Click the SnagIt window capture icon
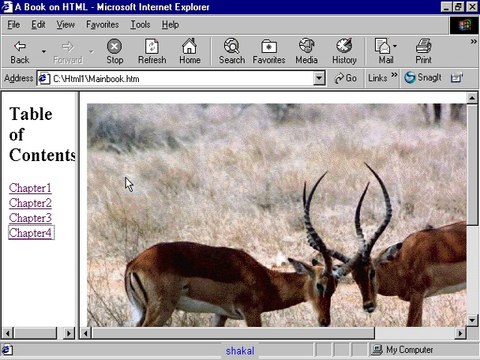 click(456, 78)
